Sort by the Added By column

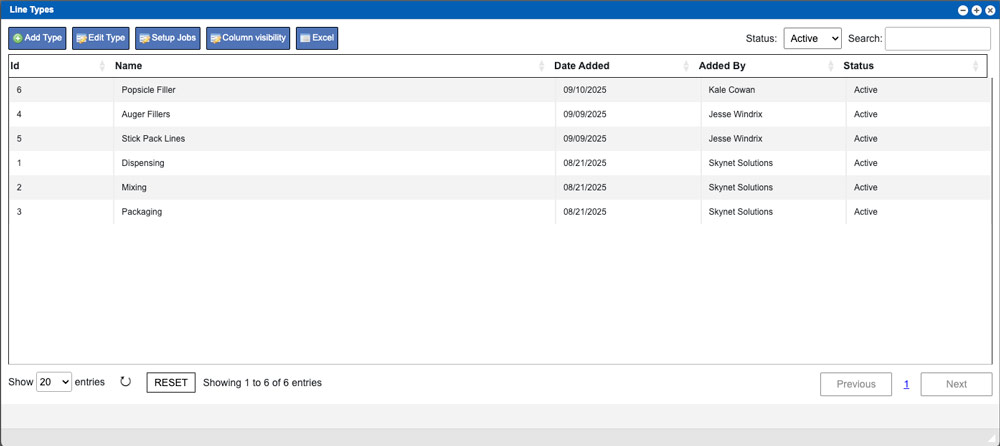(765, 66)
